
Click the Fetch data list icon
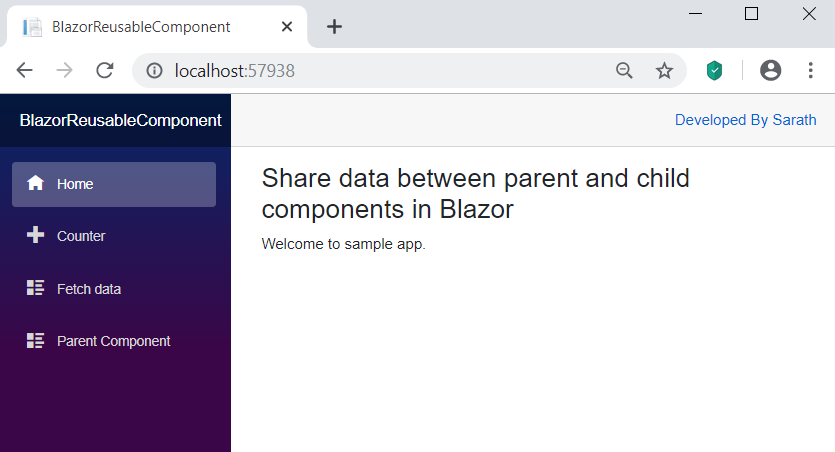[x=36, y=289]
